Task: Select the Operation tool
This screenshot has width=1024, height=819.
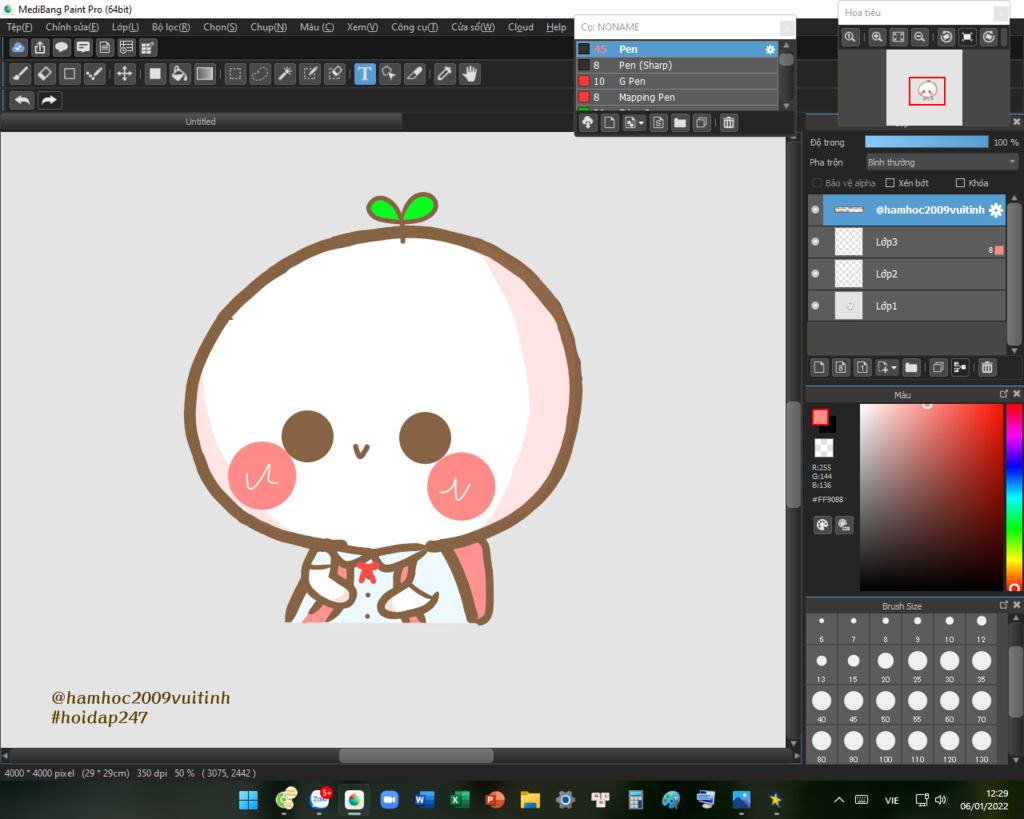Action: pos(389,74)
